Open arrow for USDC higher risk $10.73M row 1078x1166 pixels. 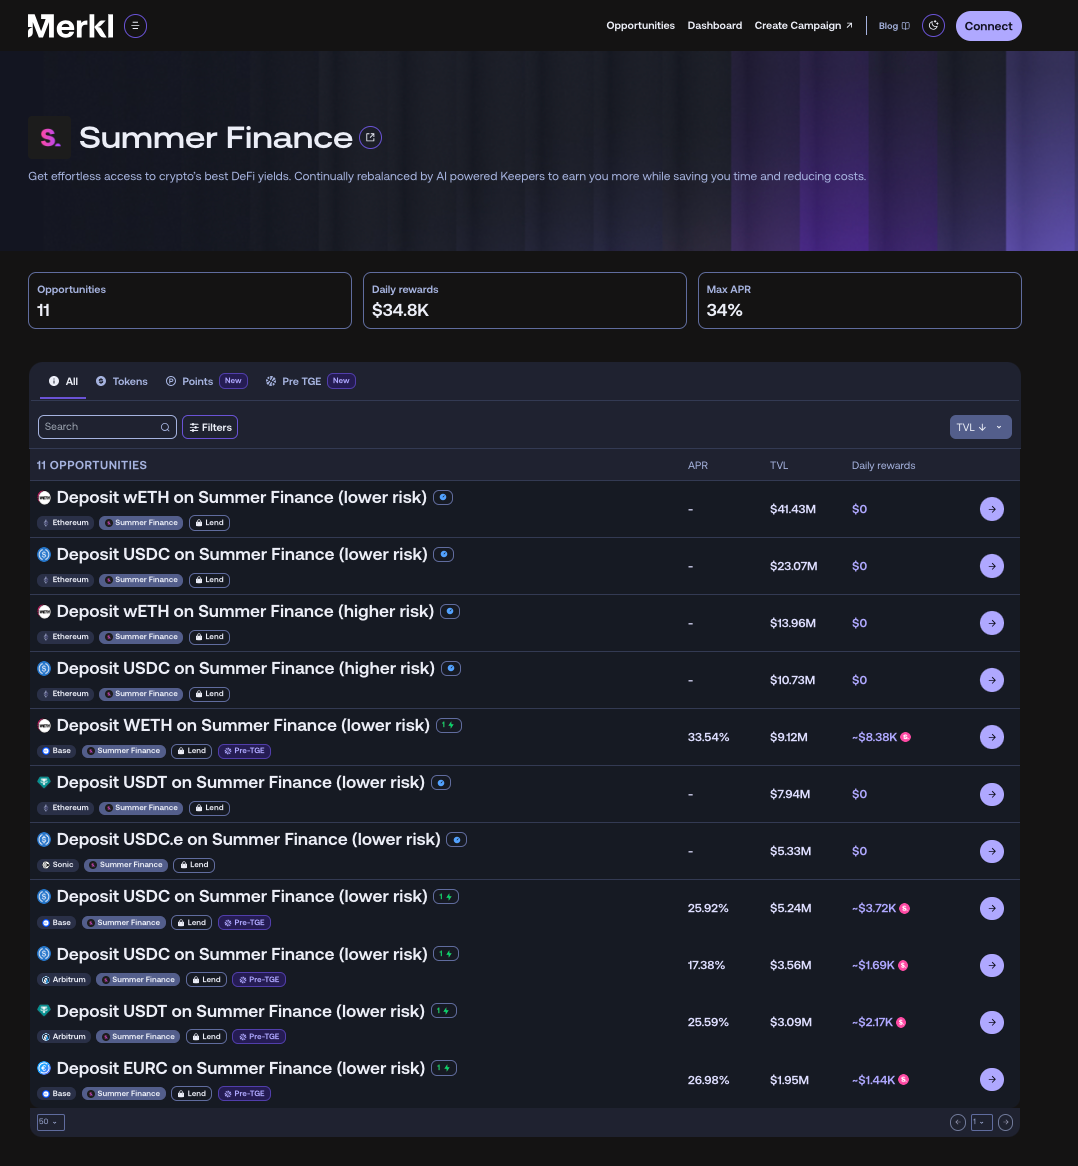[992, 680]
